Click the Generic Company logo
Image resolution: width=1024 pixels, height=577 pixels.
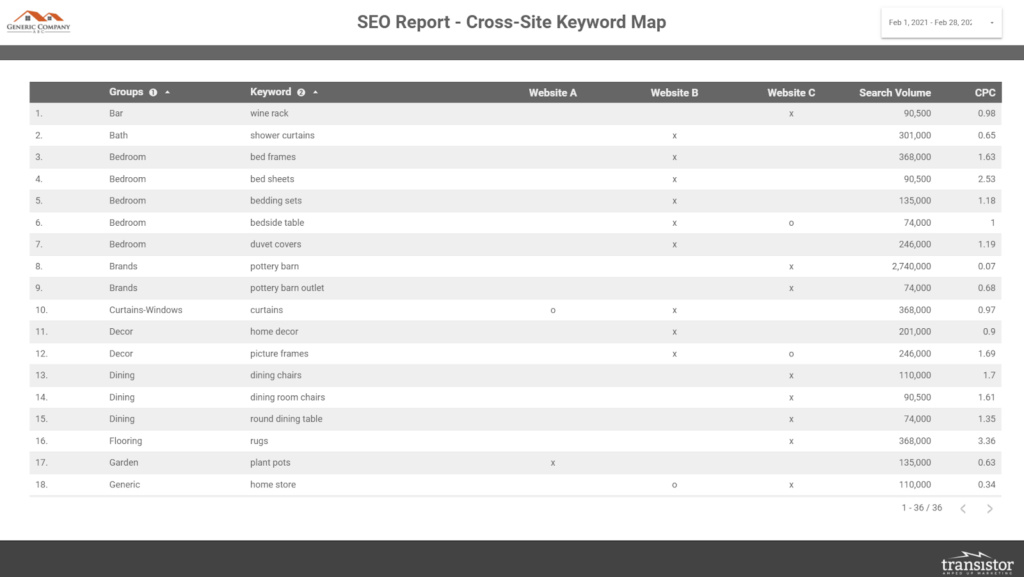coord(38,21)
